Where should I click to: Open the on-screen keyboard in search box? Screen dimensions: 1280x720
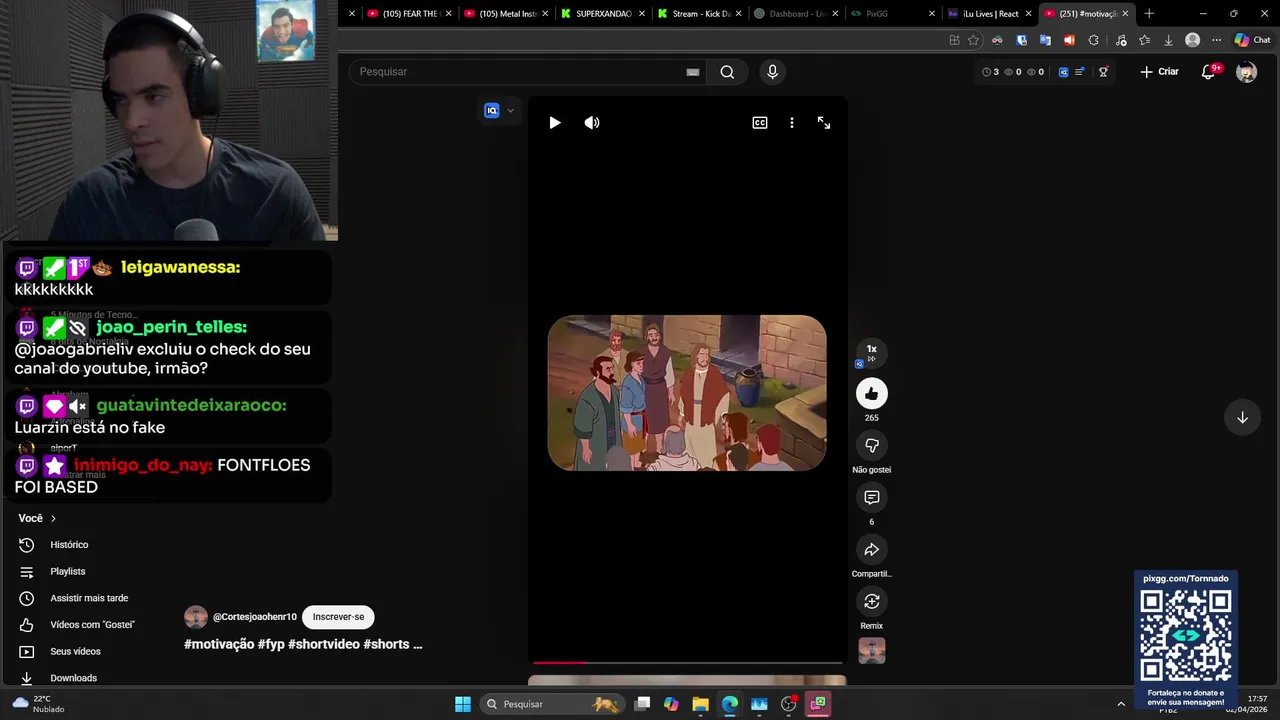pos(692,72)
